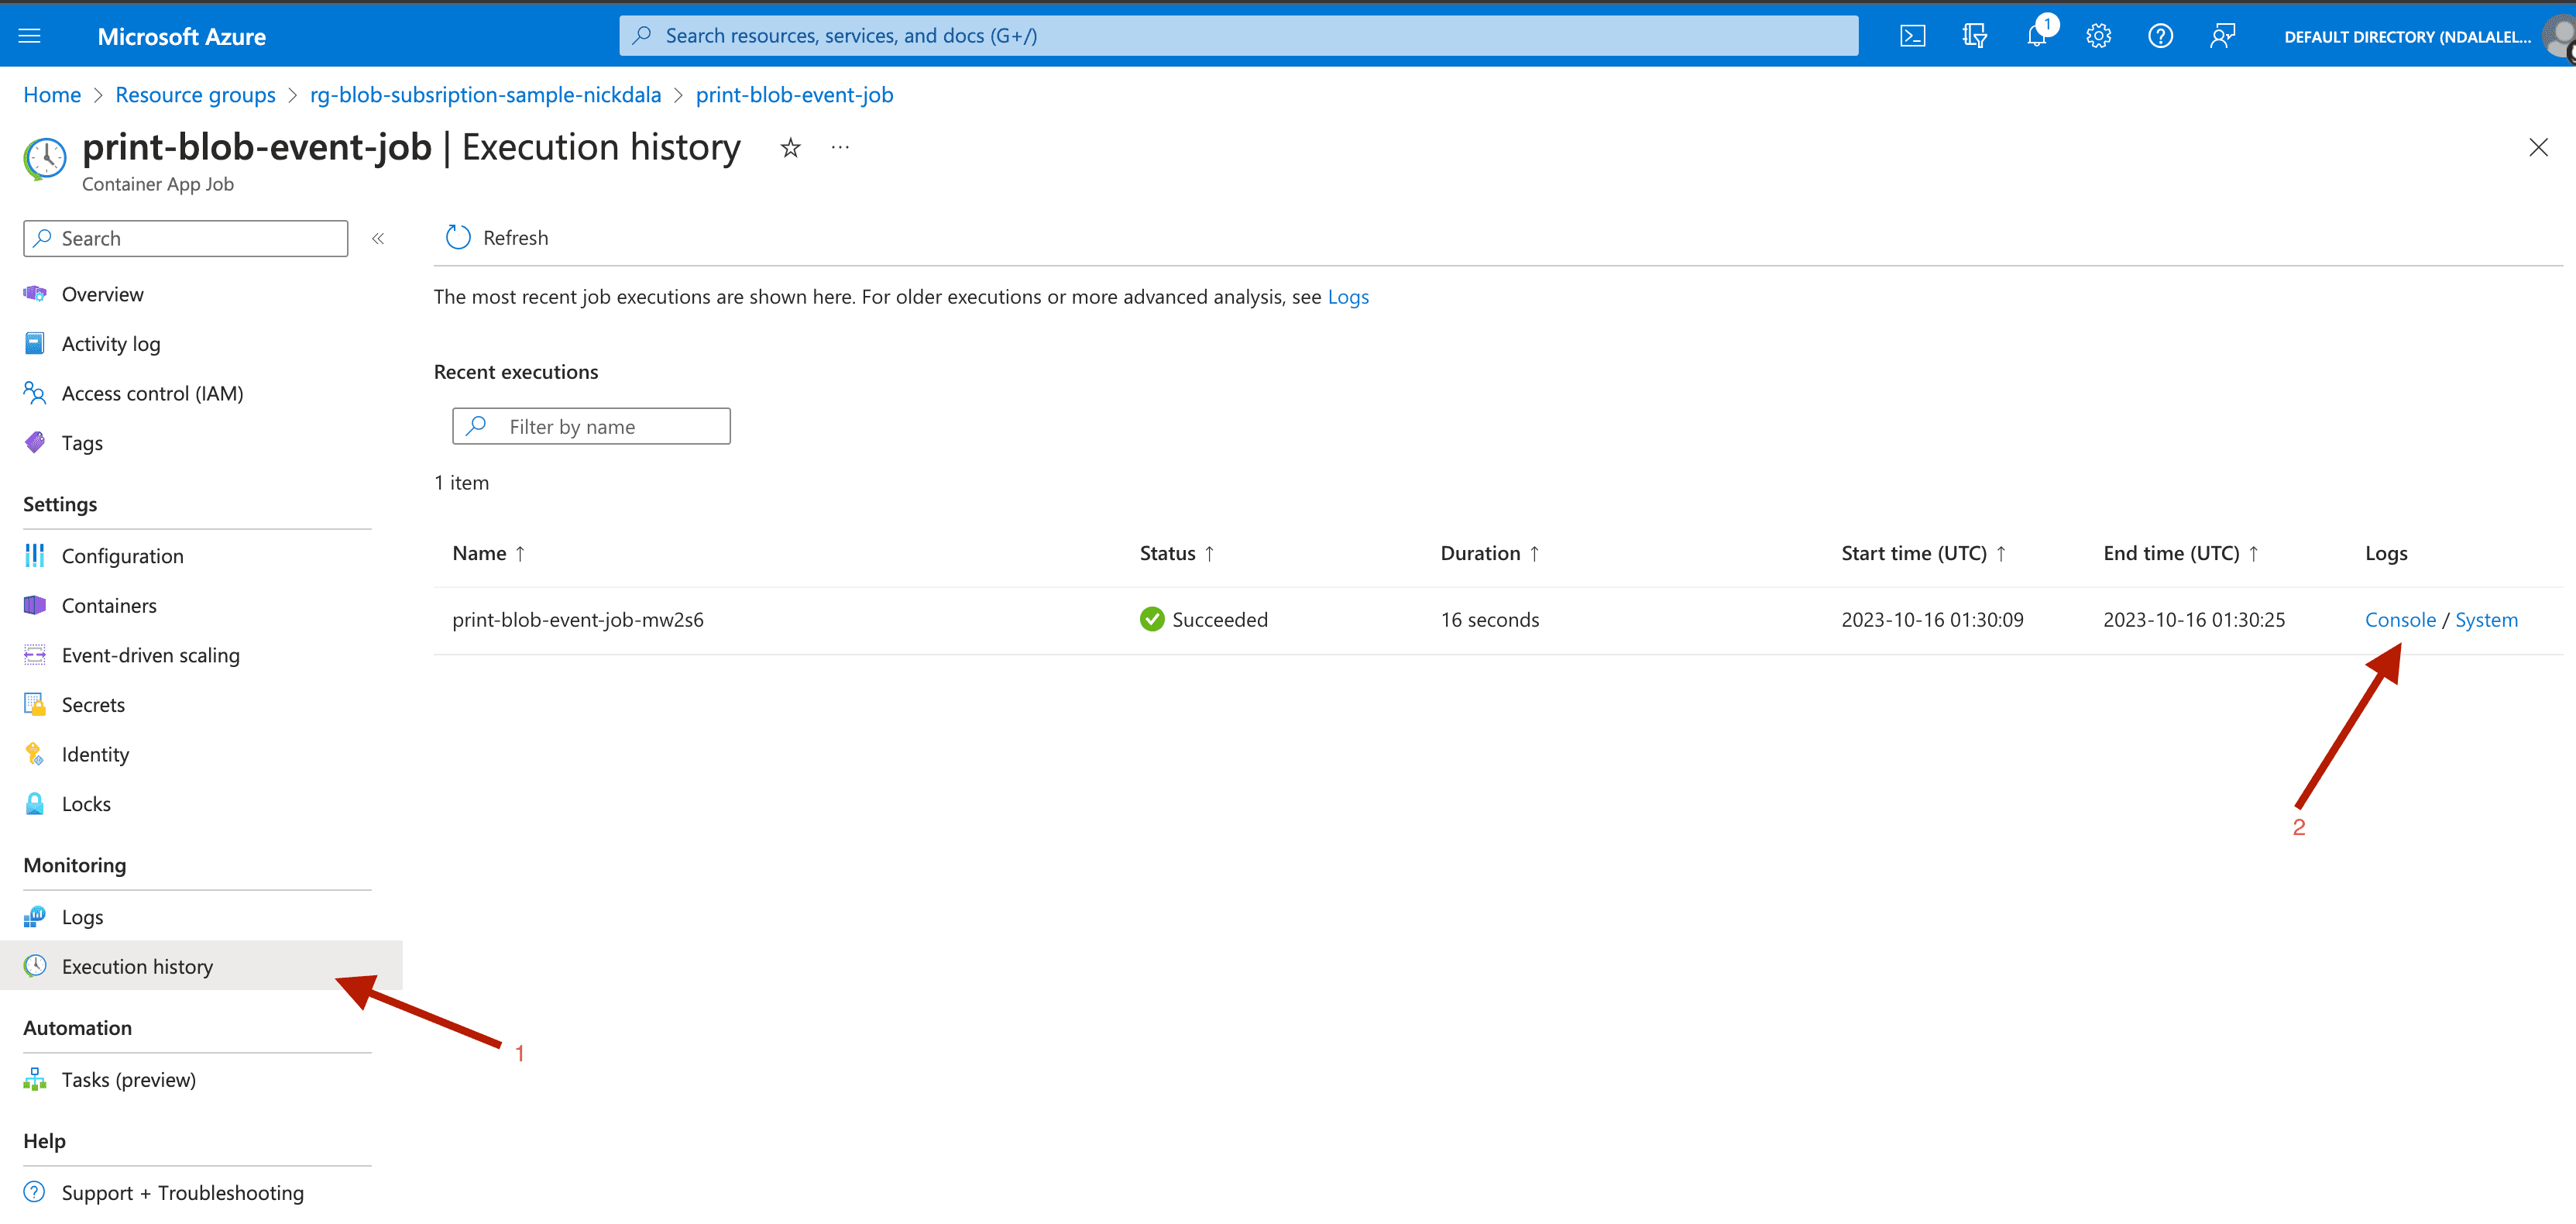Viewport: 2576px width, 1224px height.
Task: Open the portal hamburger menu
Action: (x=30, y=36)
